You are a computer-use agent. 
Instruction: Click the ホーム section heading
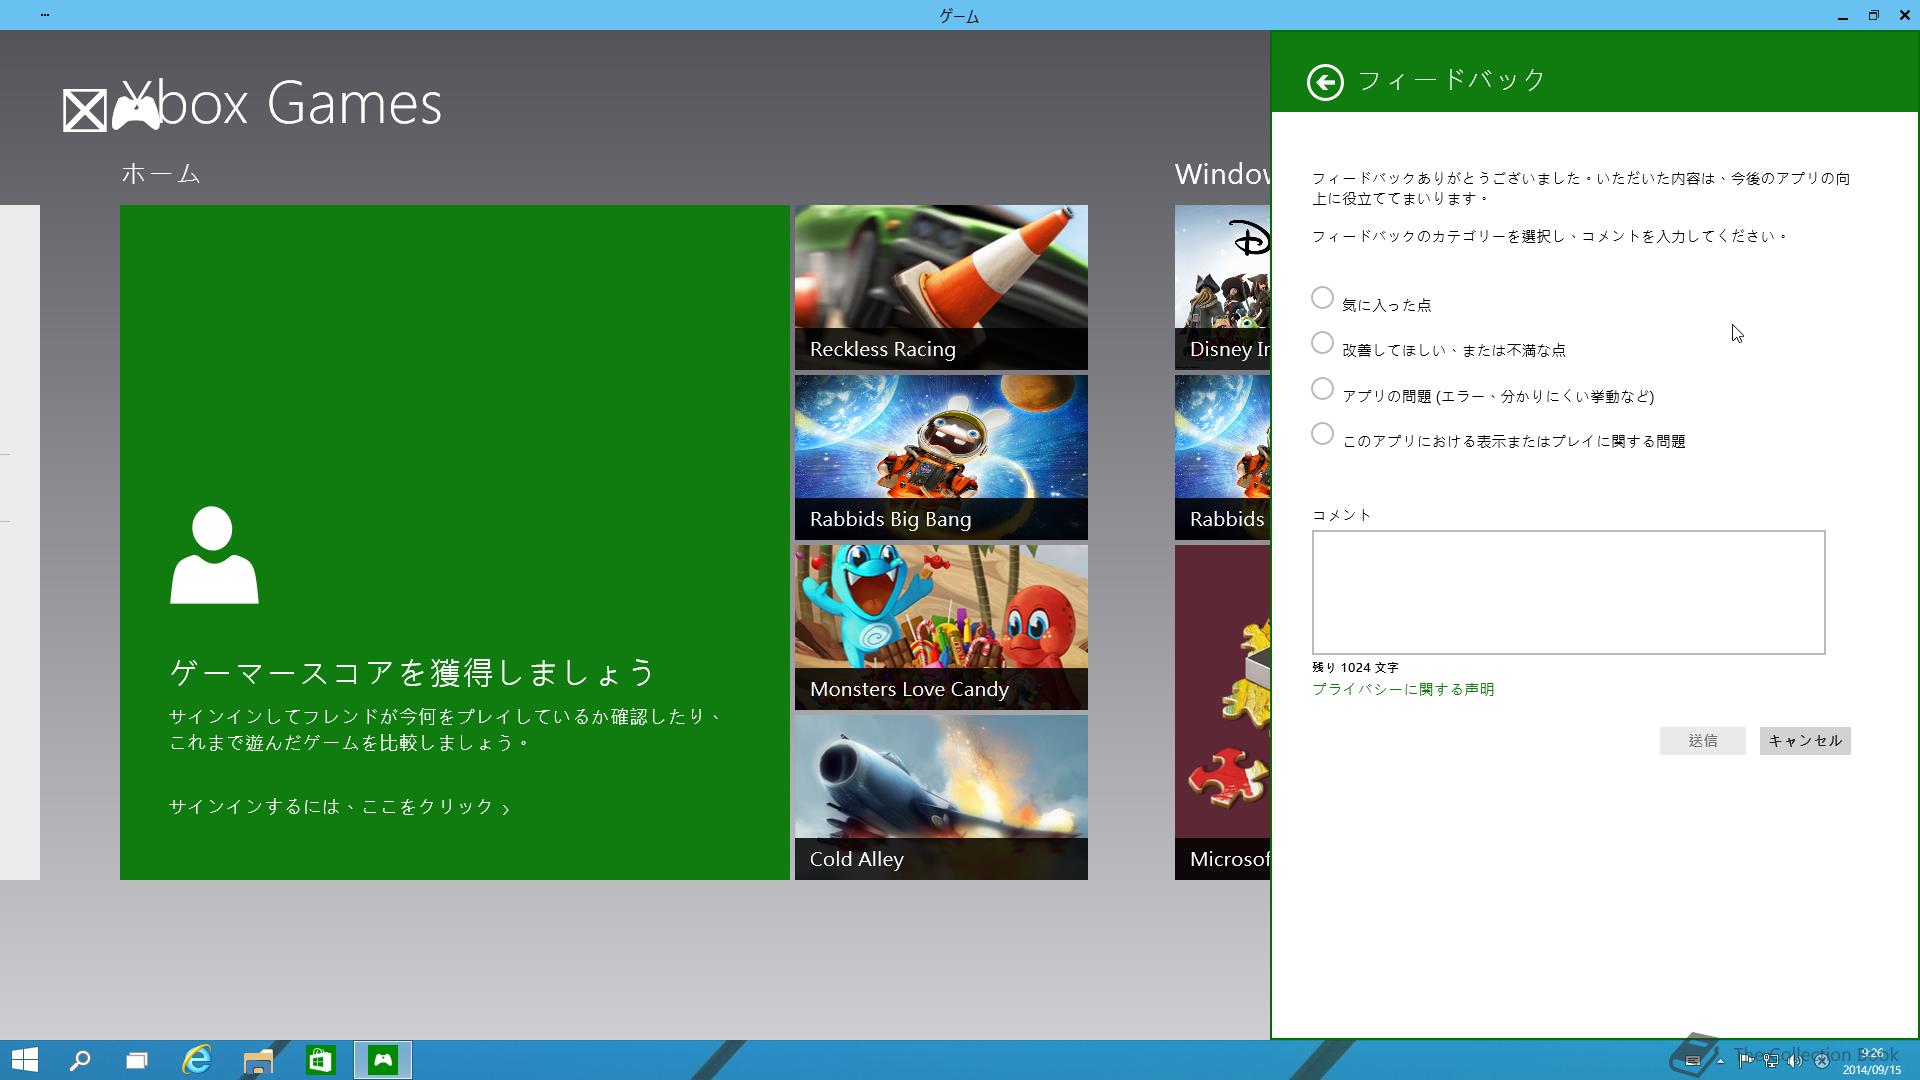pyautogui.click(x=161, y=174)
